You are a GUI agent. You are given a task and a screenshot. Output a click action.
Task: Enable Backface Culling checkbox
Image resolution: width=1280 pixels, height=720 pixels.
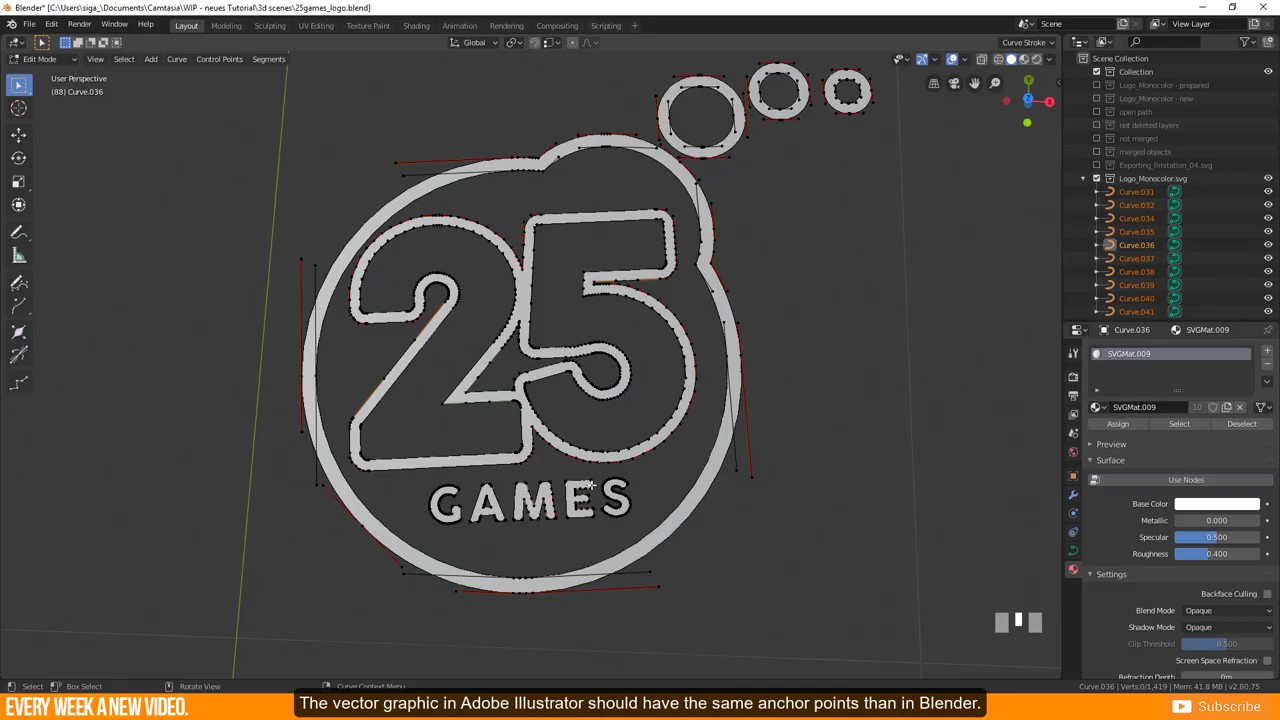(x=1267, y=594)
